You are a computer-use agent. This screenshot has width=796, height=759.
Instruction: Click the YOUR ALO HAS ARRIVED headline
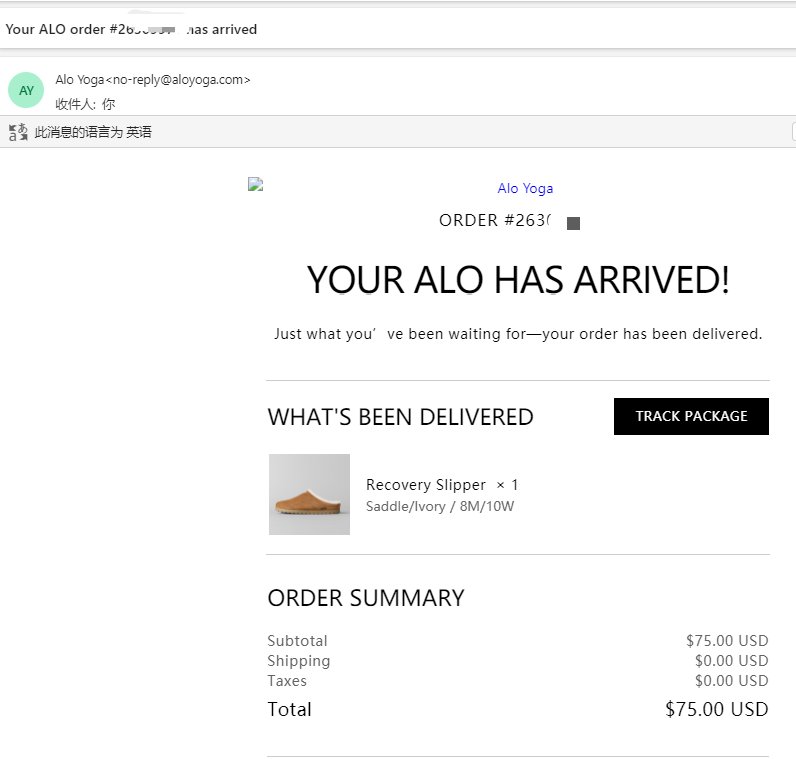(x=518, y=280)
